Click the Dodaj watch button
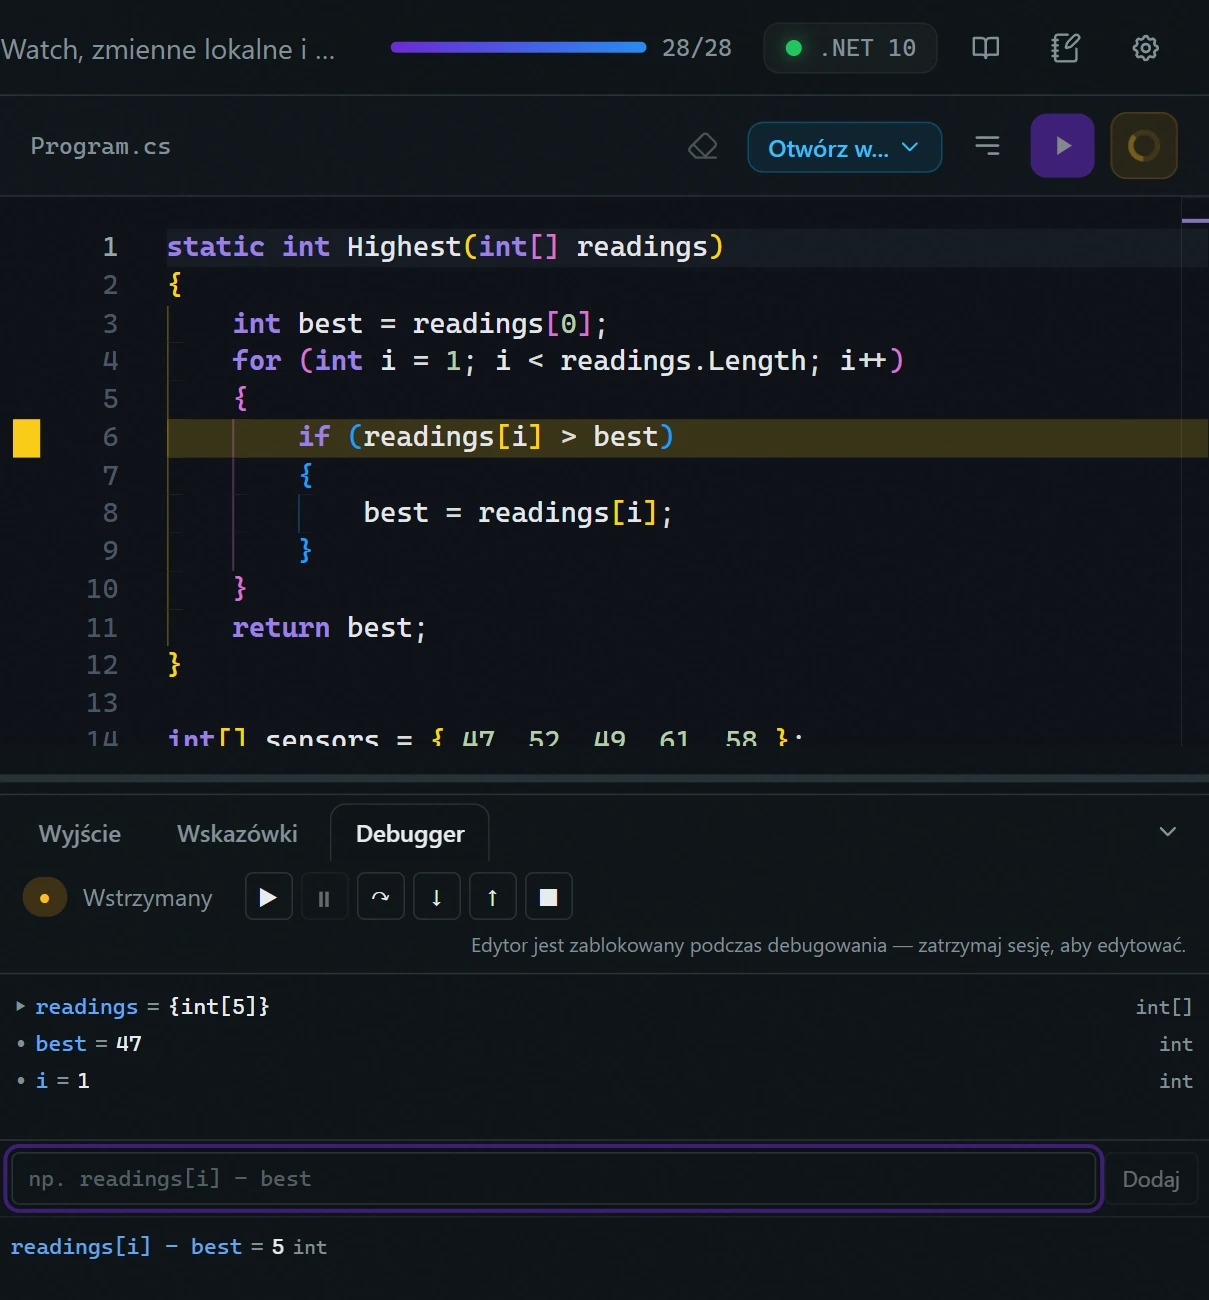The width and height of the screenshot is (1209, 1300). pyautogui.click(x=1151, y=1179)
